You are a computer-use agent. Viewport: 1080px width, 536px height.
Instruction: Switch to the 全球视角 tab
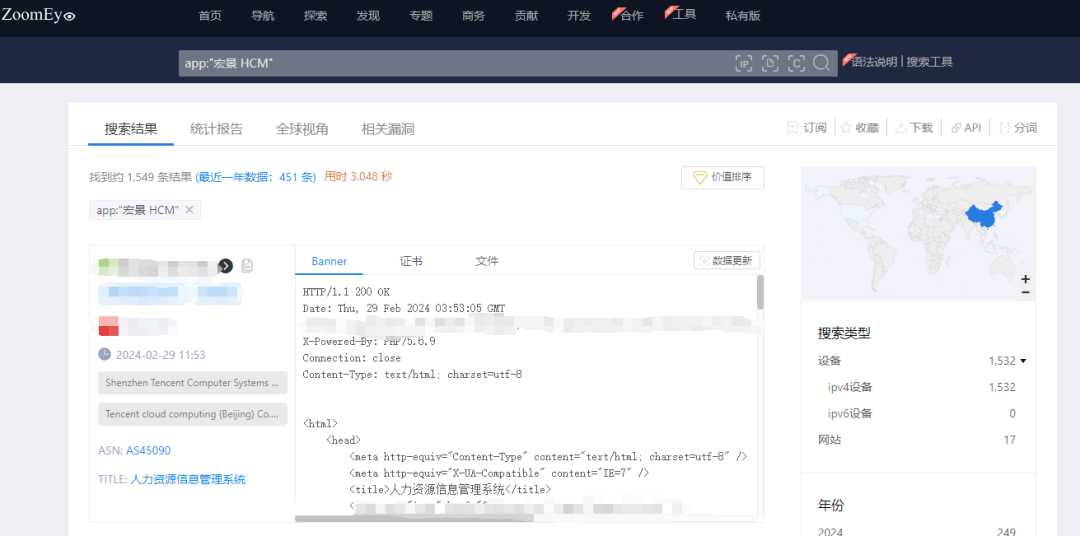point(302,129)
